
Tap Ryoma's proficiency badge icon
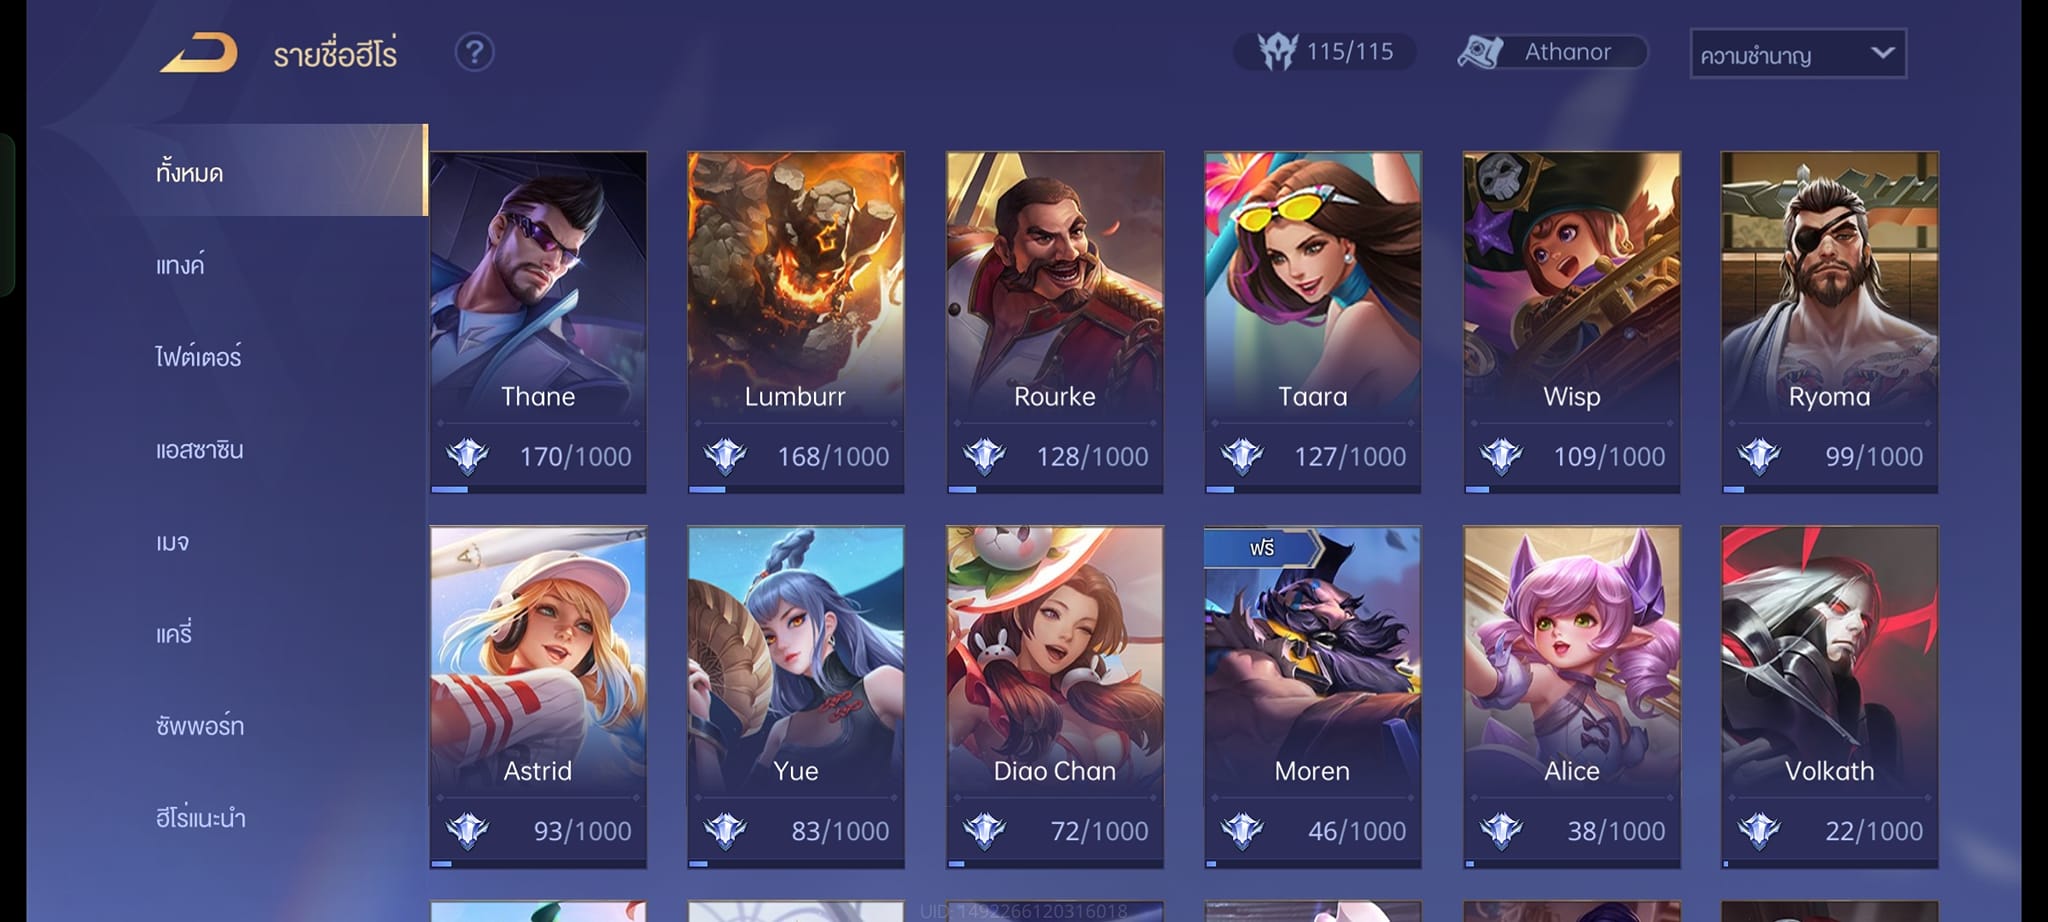point(1759,457)
